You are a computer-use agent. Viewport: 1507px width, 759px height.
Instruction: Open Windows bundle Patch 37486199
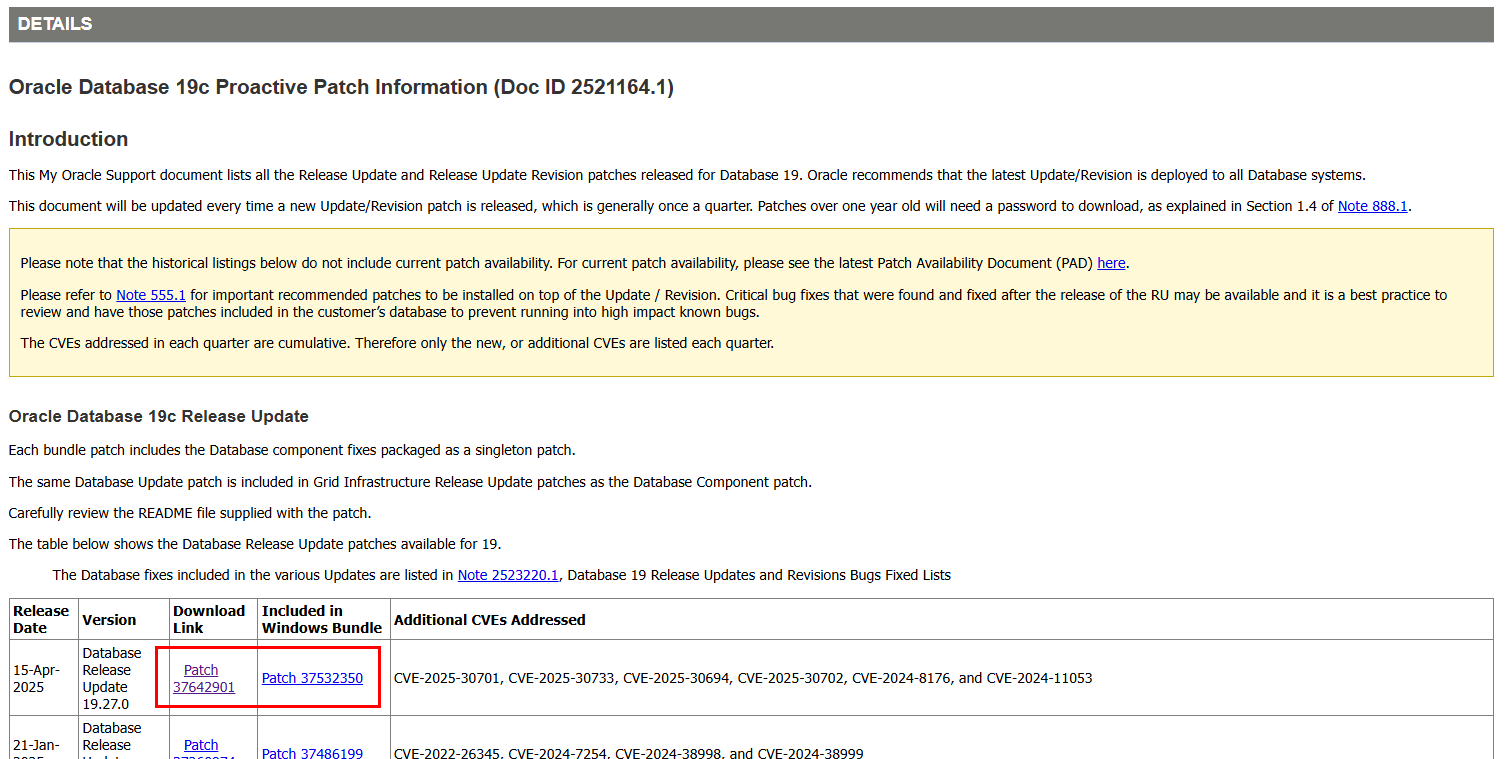point(312,752)
